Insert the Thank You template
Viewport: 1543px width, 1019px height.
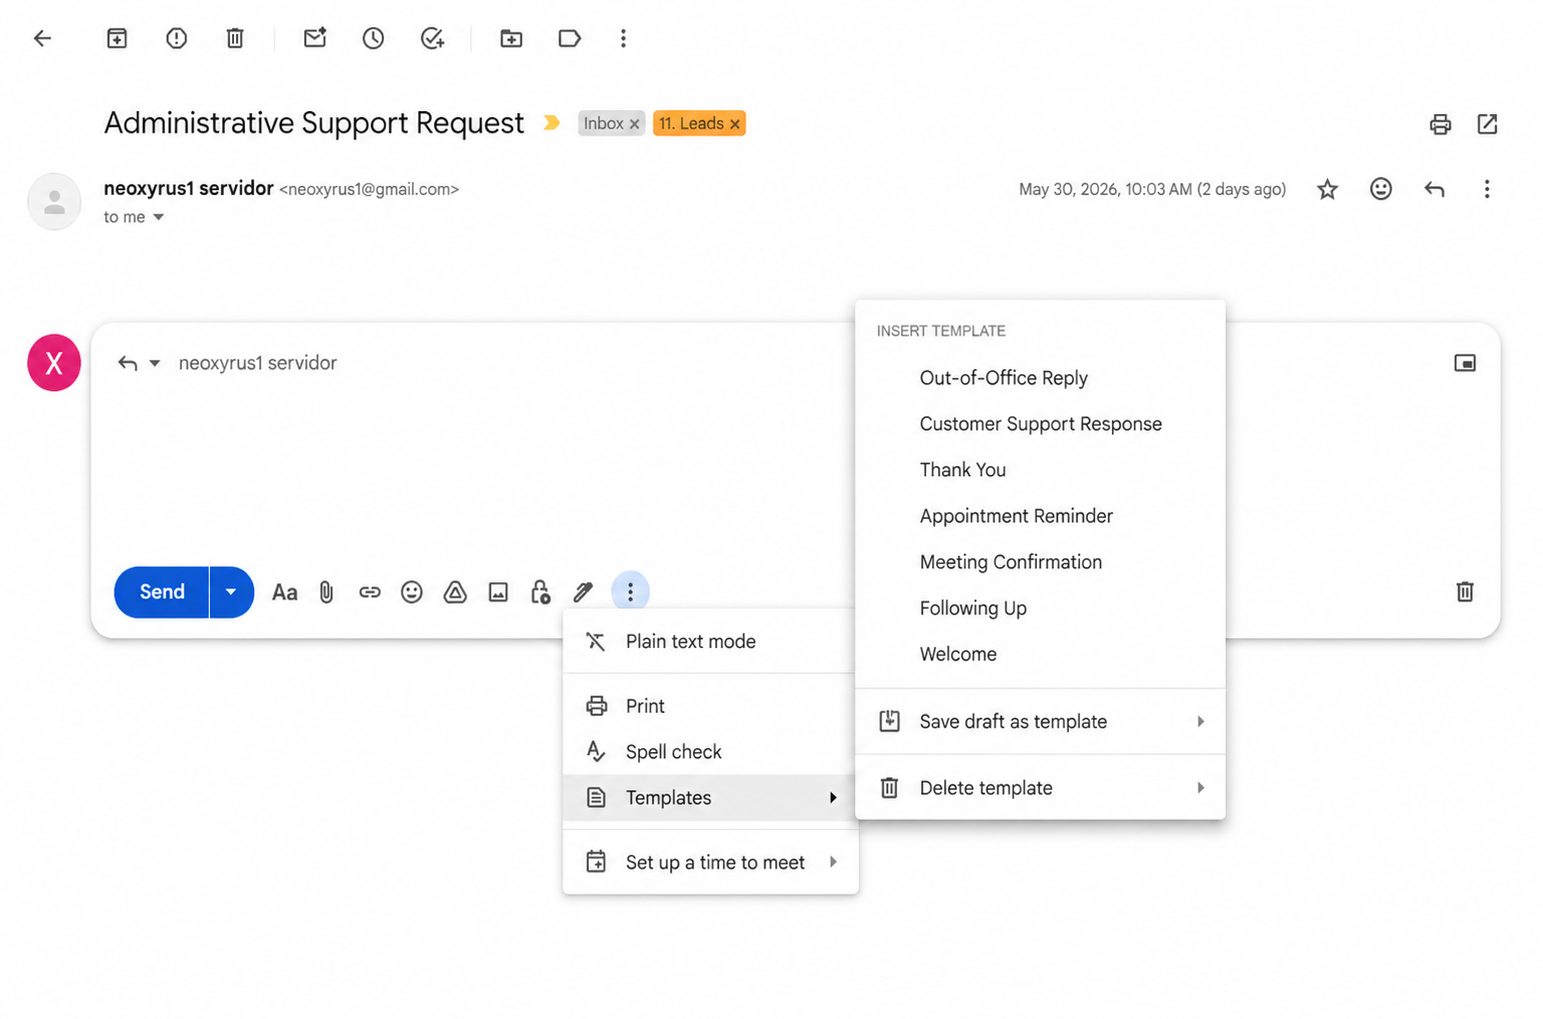(x=1040, y=470)
